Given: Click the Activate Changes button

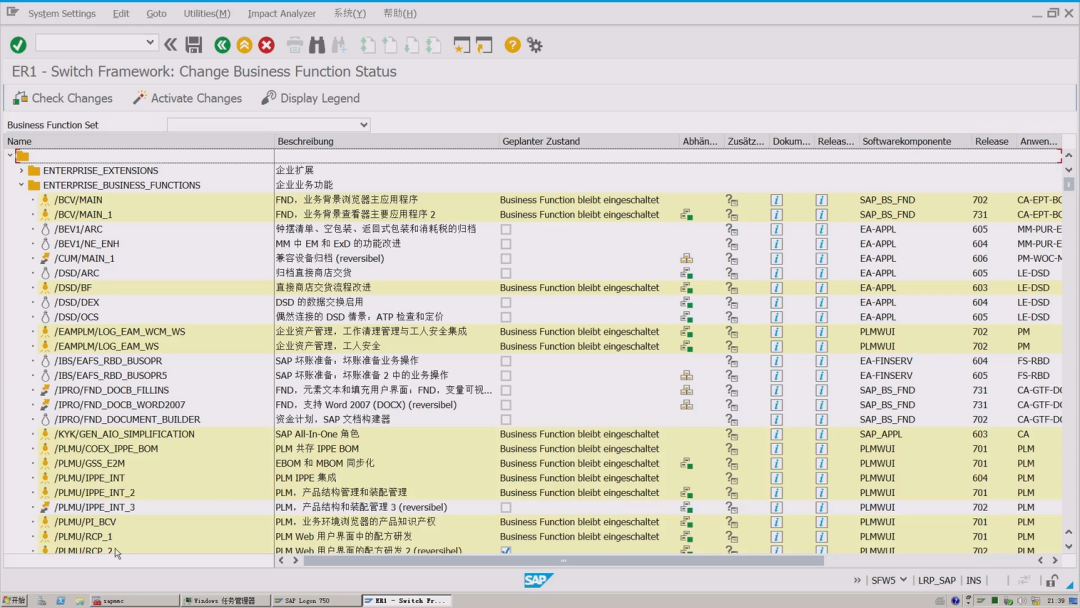Looking at the screenshot, I should pyautogui.click(x=187, y=98).
